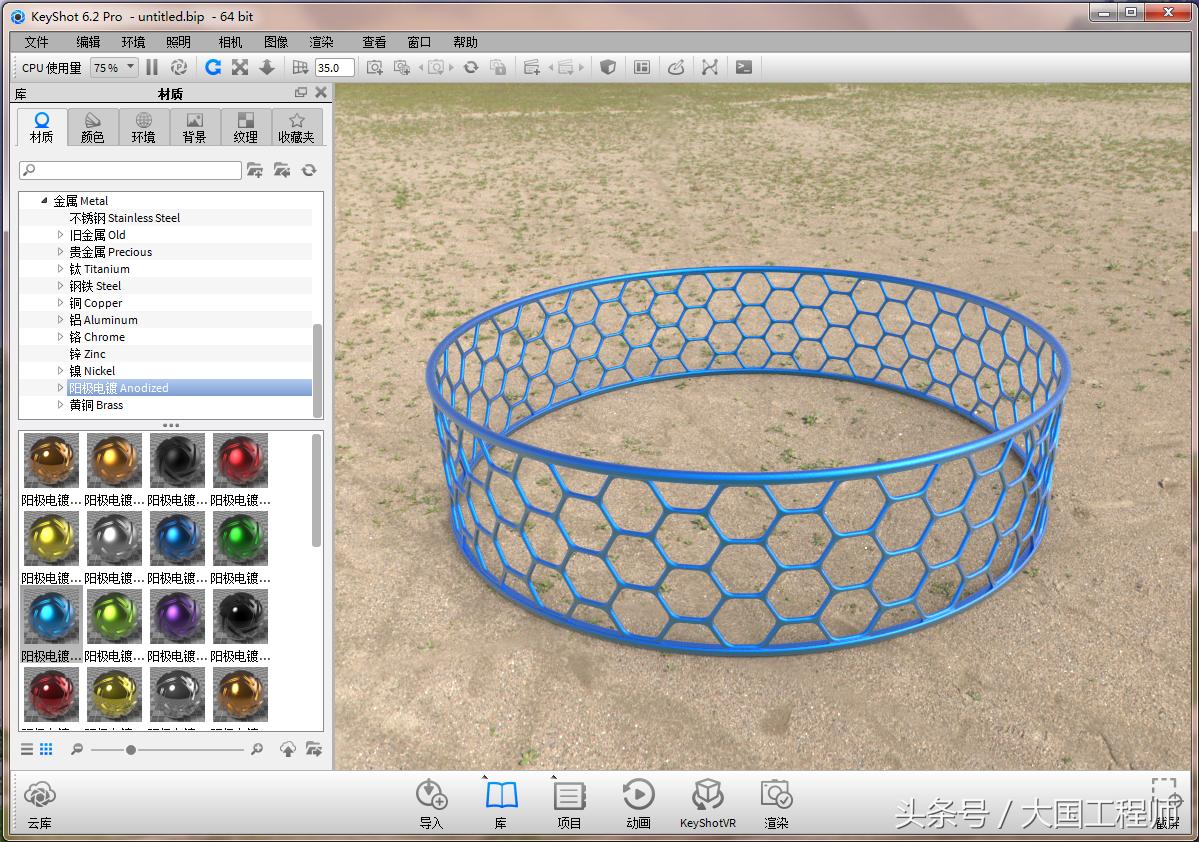This screenshot has height=842, width=1199.
Task: Collapse the 金属 Metal tree node
Action: [44, 200]
